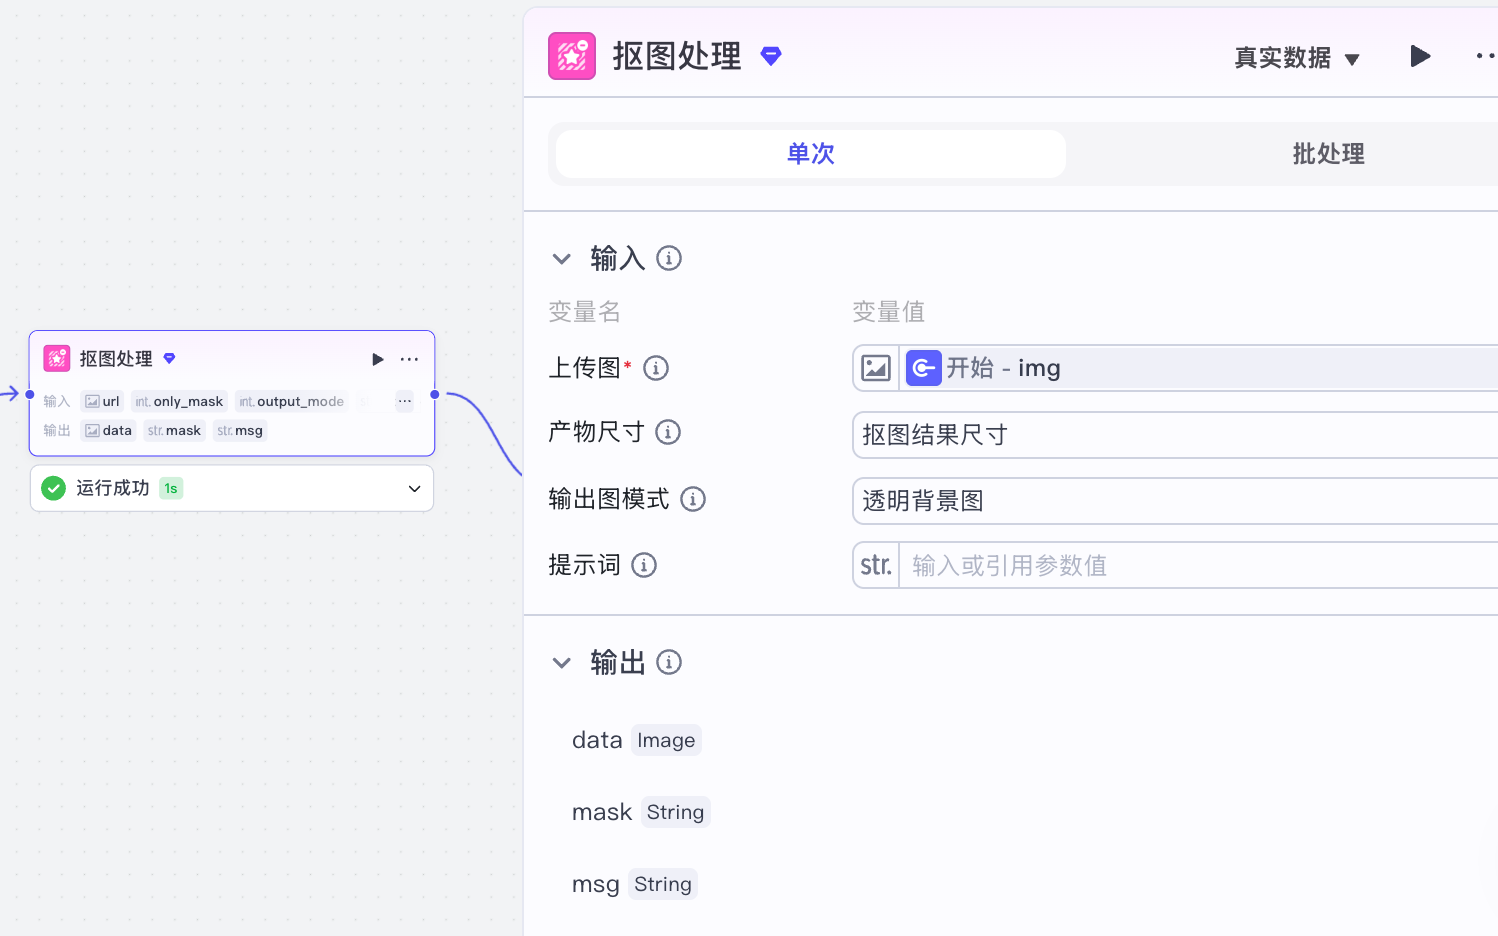Click the blue gem badge beside panel title

pyautogui.click(x=771, y=56)
